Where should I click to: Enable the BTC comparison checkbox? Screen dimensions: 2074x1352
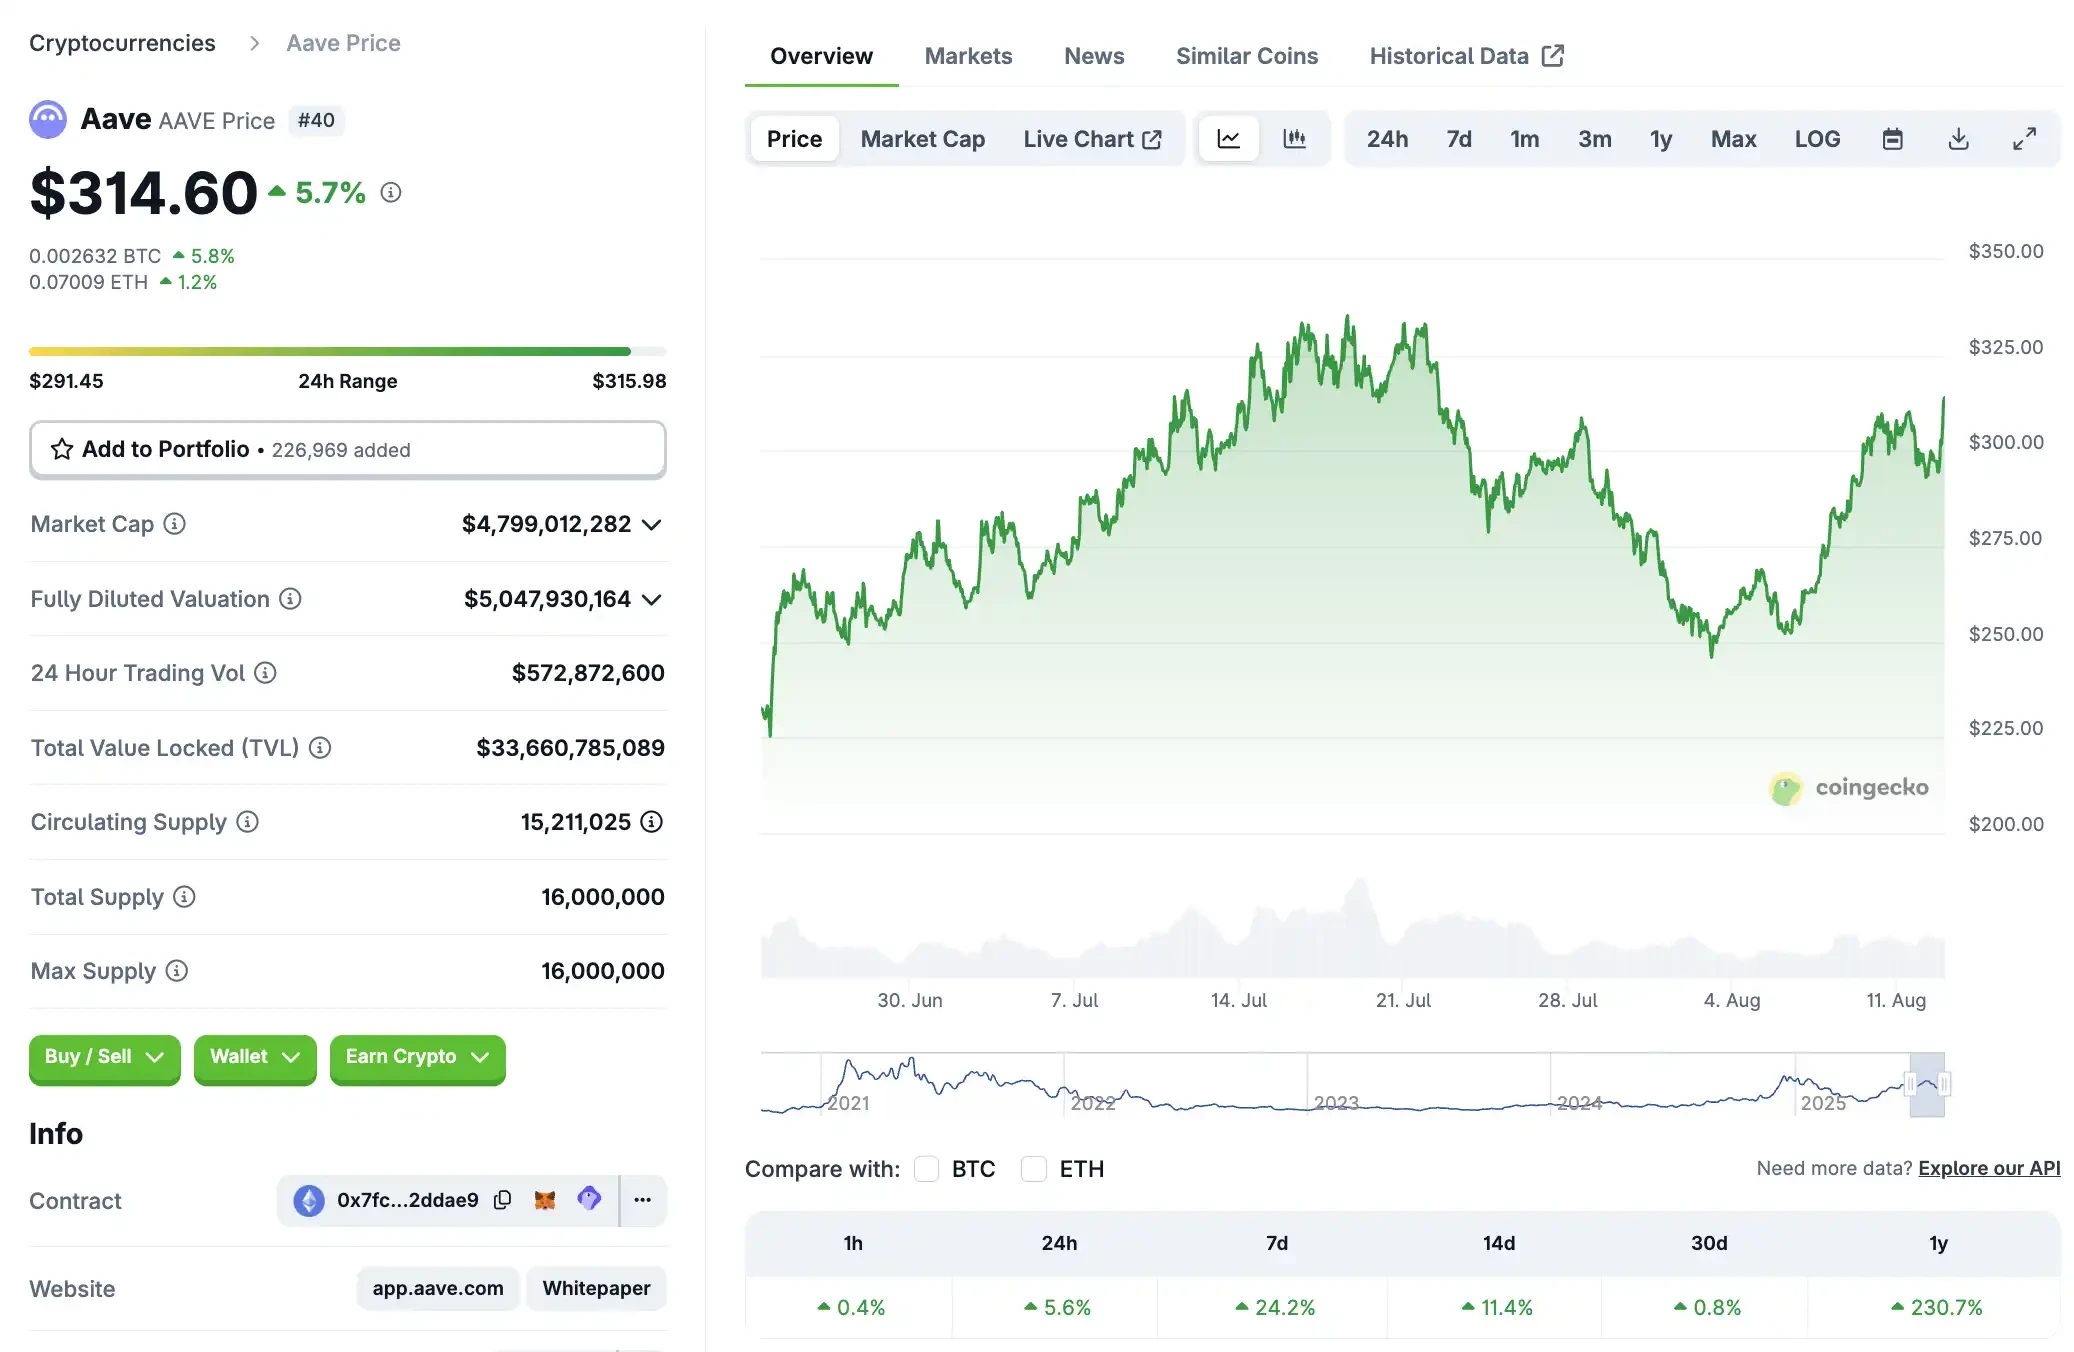(926, 1168)
